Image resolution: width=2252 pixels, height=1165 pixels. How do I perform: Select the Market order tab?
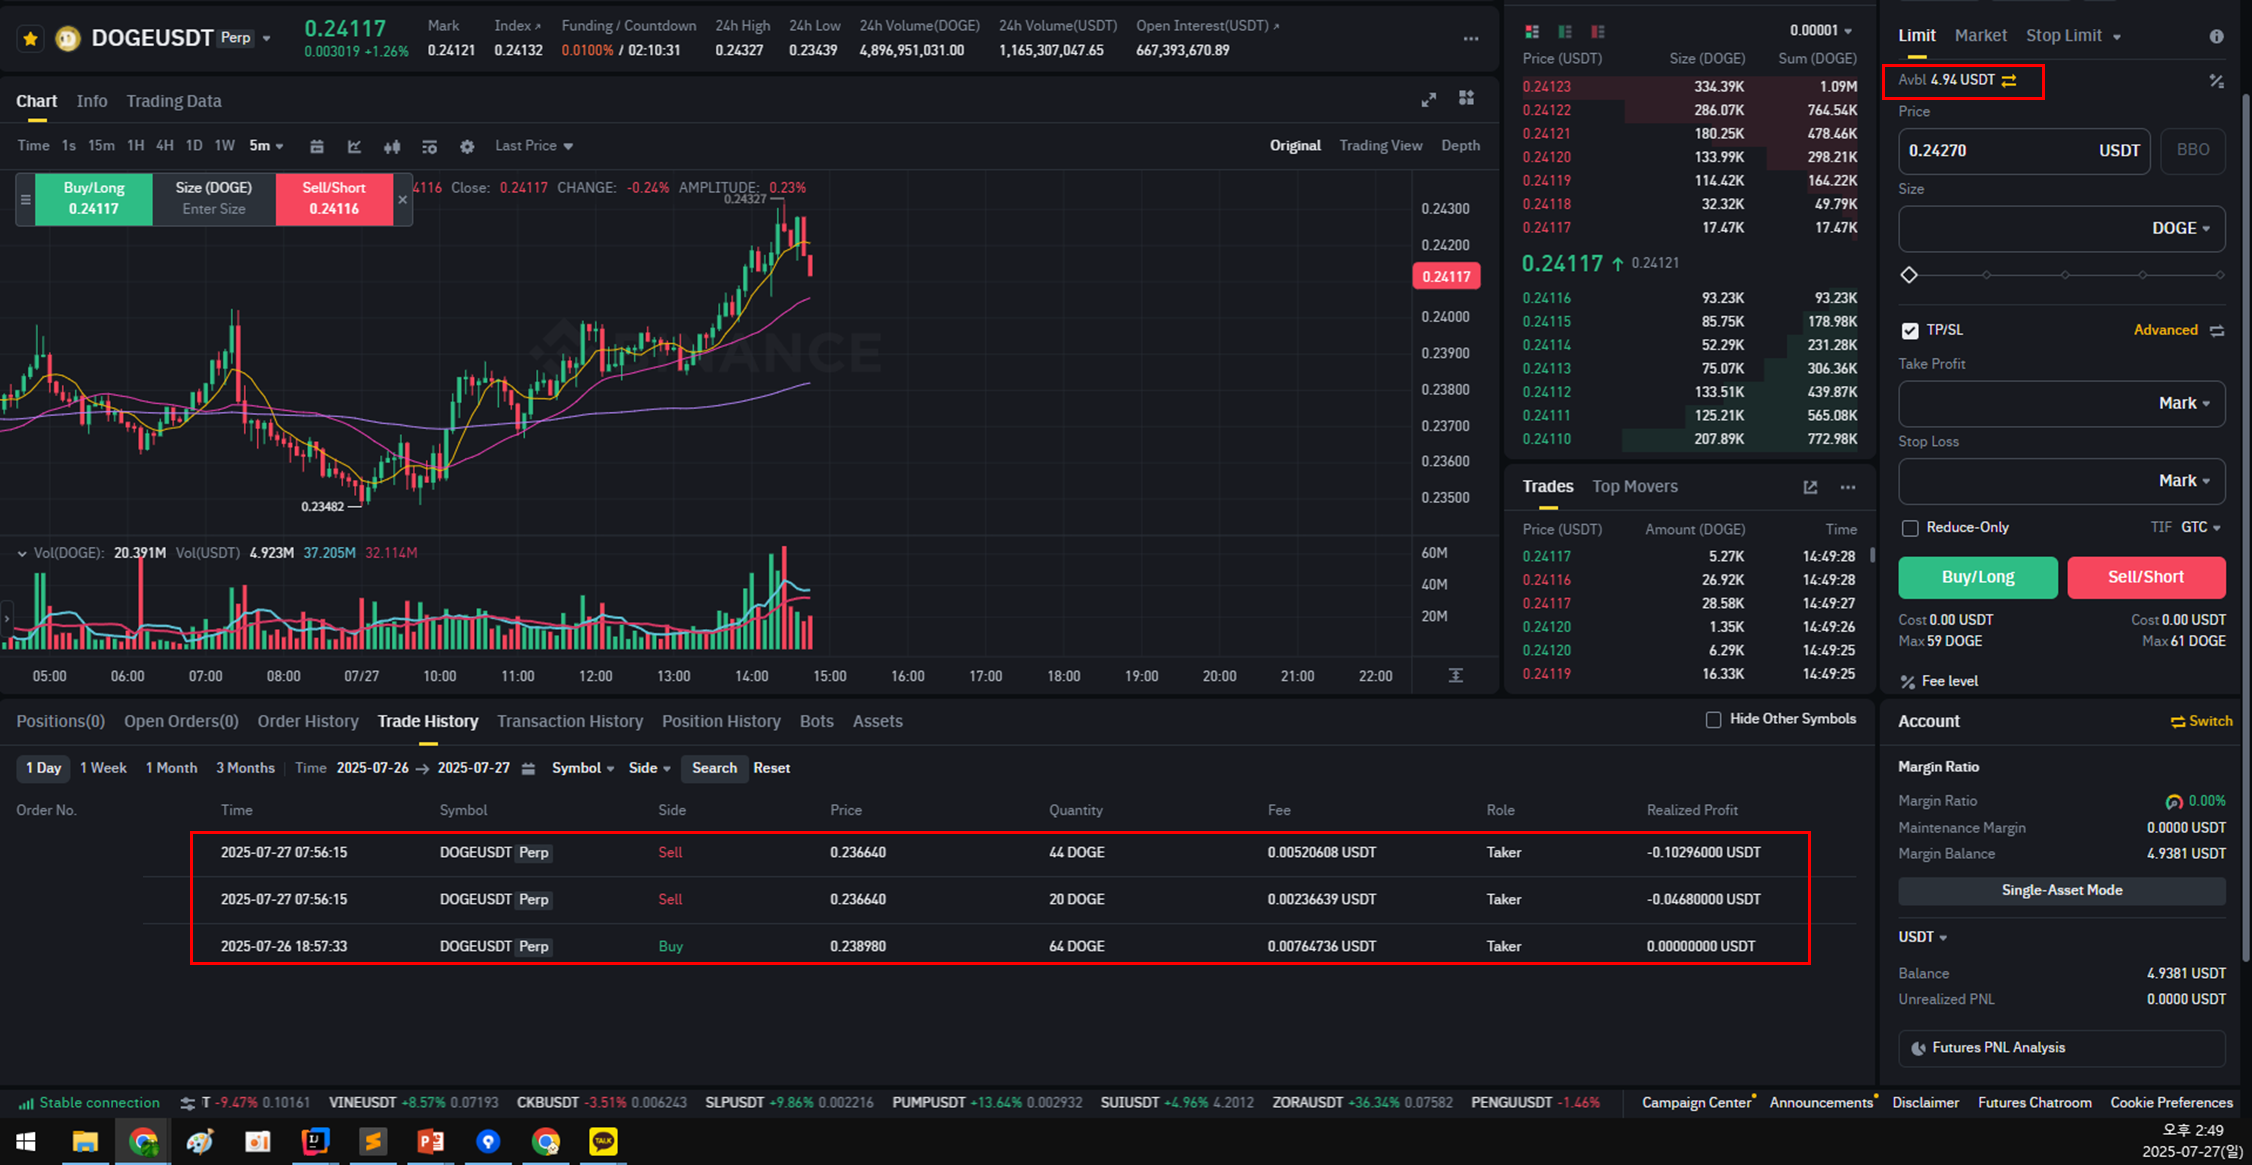[1980, 36]
